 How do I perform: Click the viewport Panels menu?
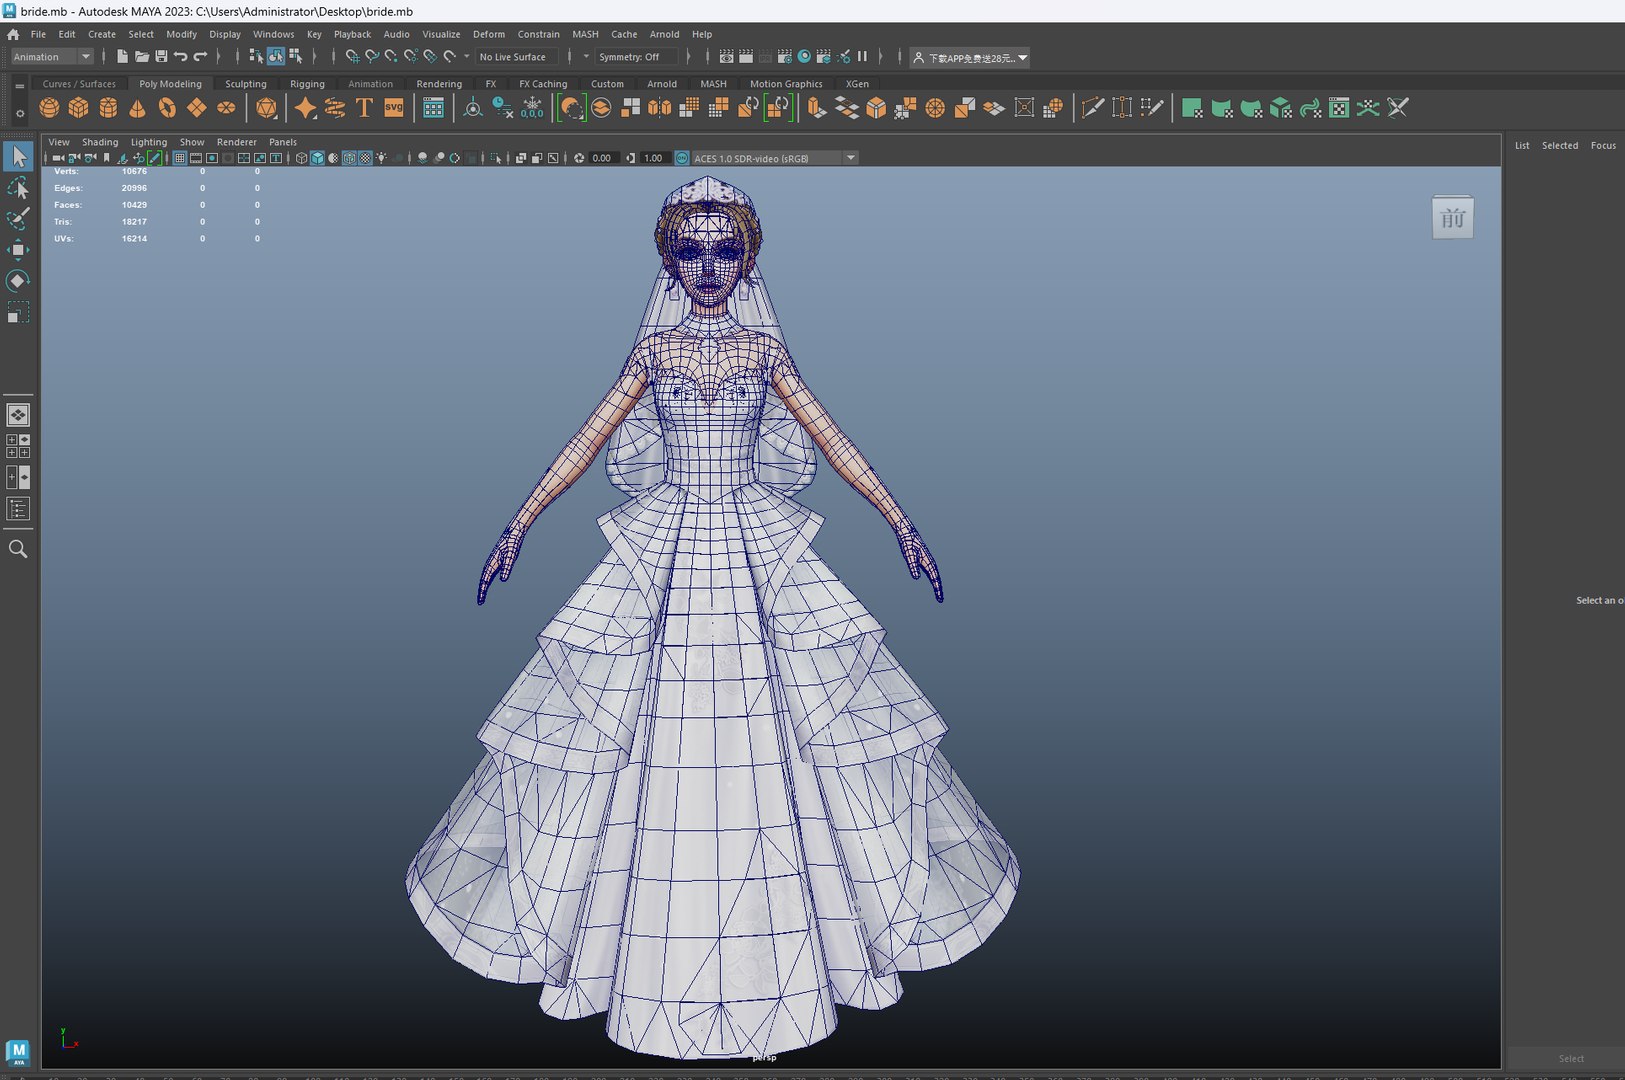(x=283, y=142)
